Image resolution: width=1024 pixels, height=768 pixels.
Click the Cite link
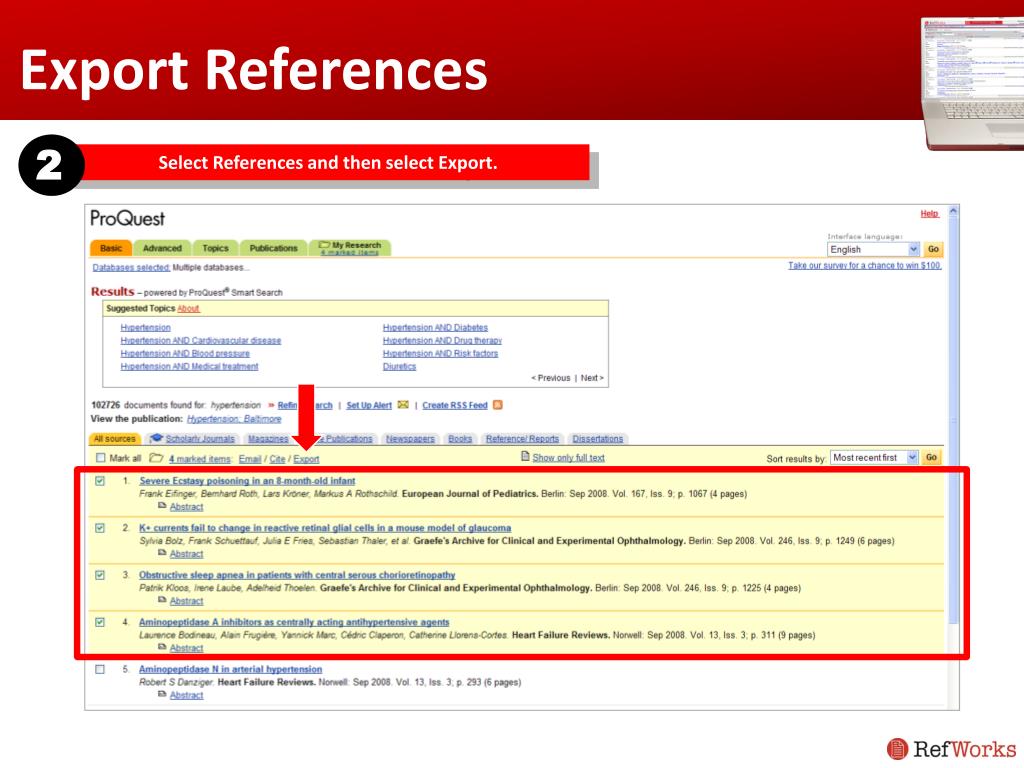click(277, 459)
